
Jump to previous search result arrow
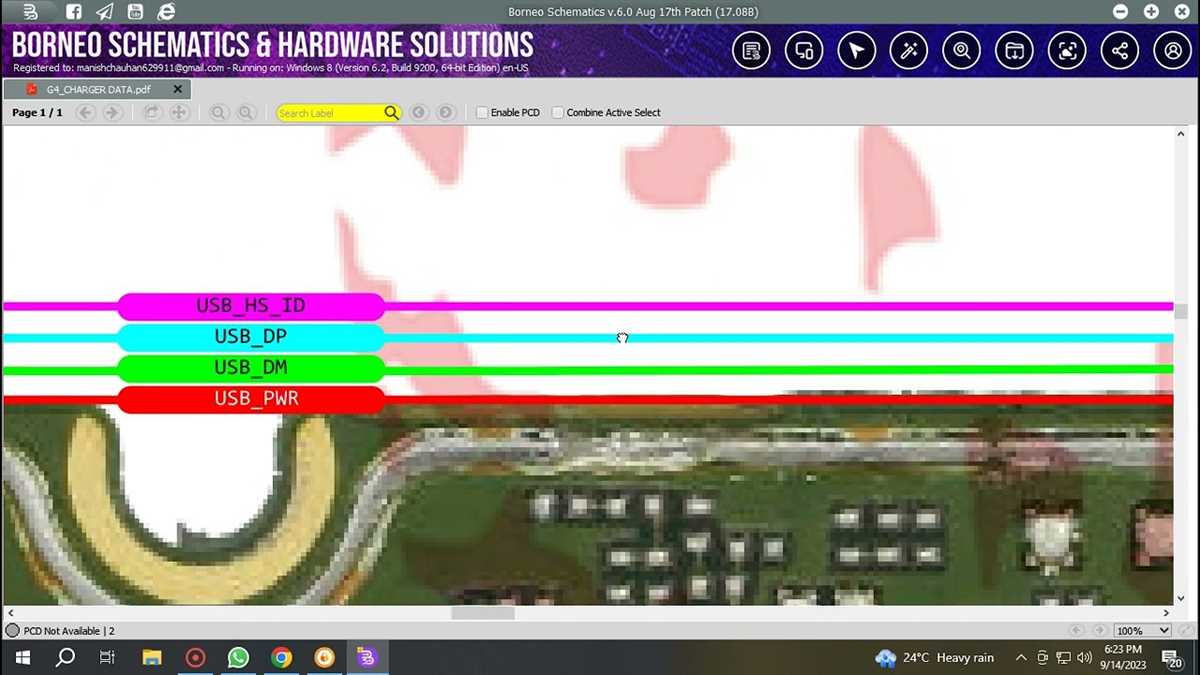(x=419, y=113)
